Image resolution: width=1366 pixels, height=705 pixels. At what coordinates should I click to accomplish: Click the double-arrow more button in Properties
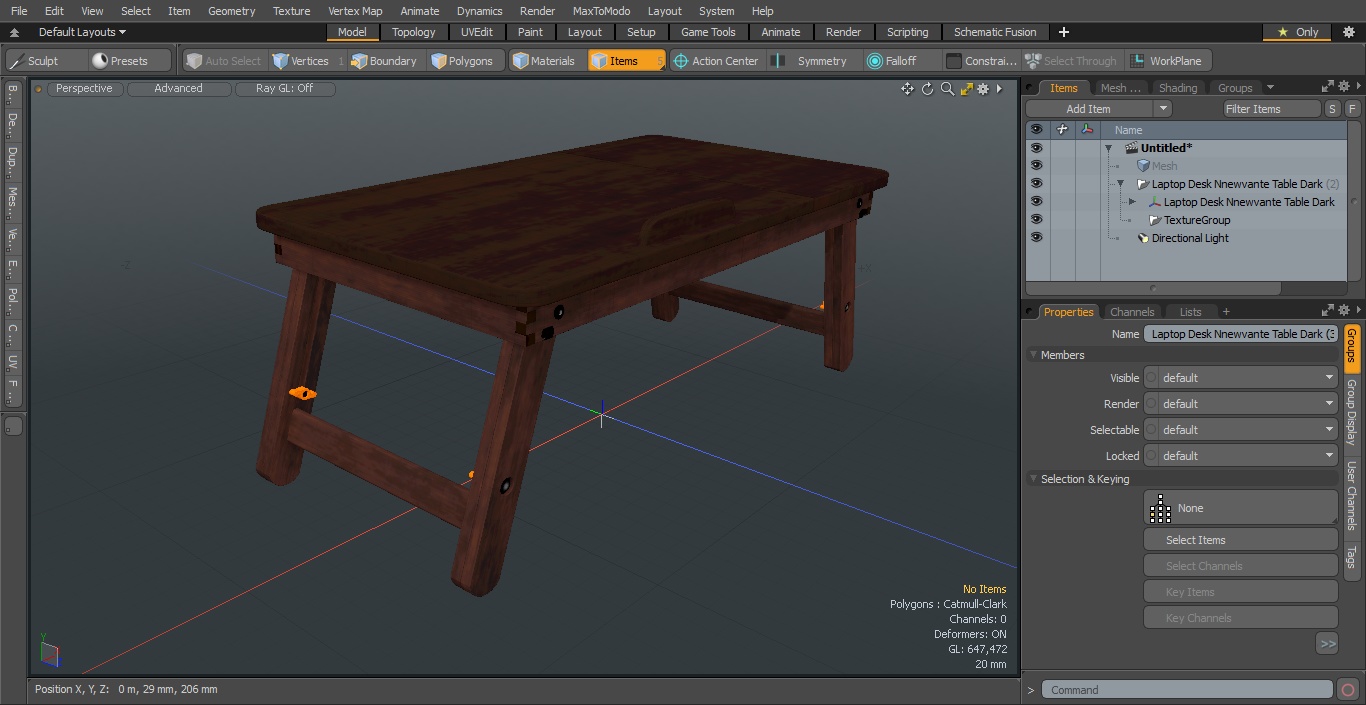[x=1327, y=644]
